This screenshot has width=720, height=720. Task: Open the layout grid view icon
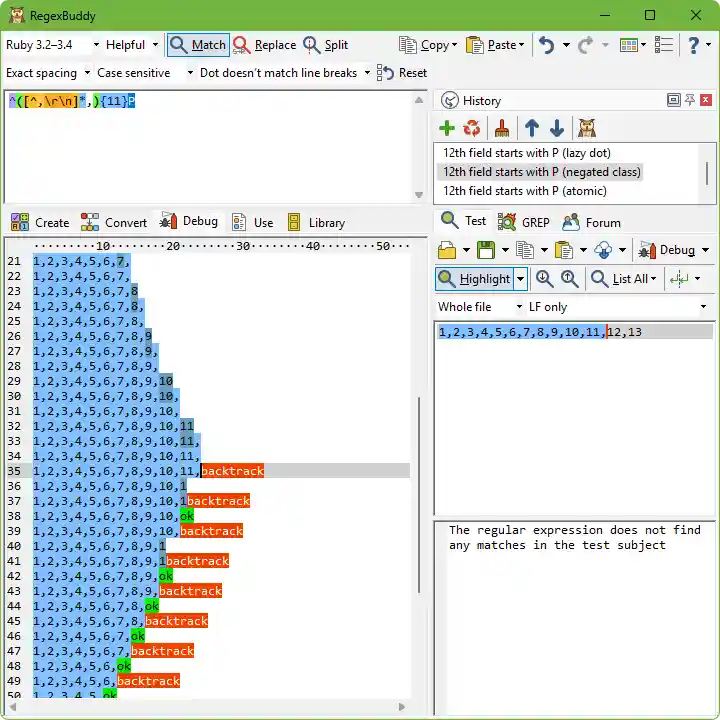click(629, 45)
